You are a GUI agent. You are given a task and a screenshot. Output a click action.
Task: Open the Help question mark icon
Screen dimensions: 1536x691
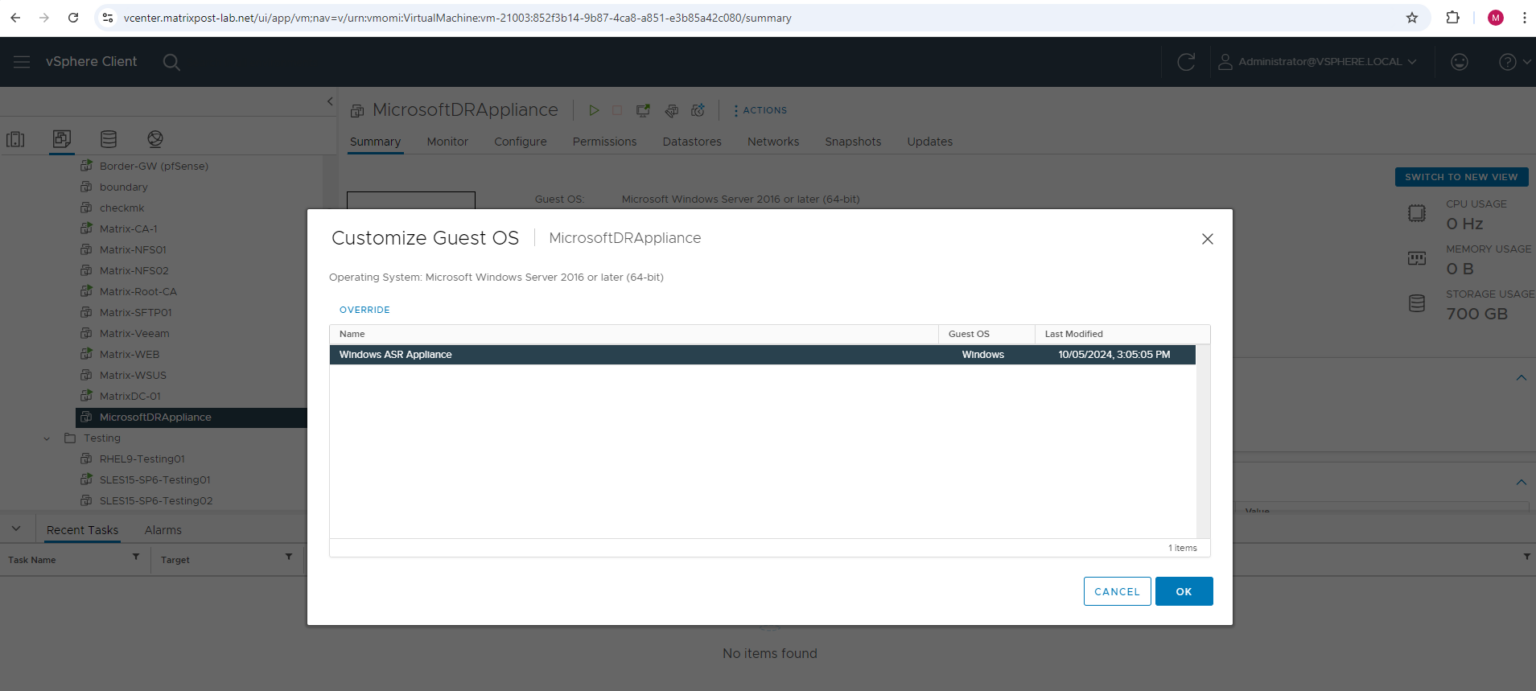(1506, 62)
